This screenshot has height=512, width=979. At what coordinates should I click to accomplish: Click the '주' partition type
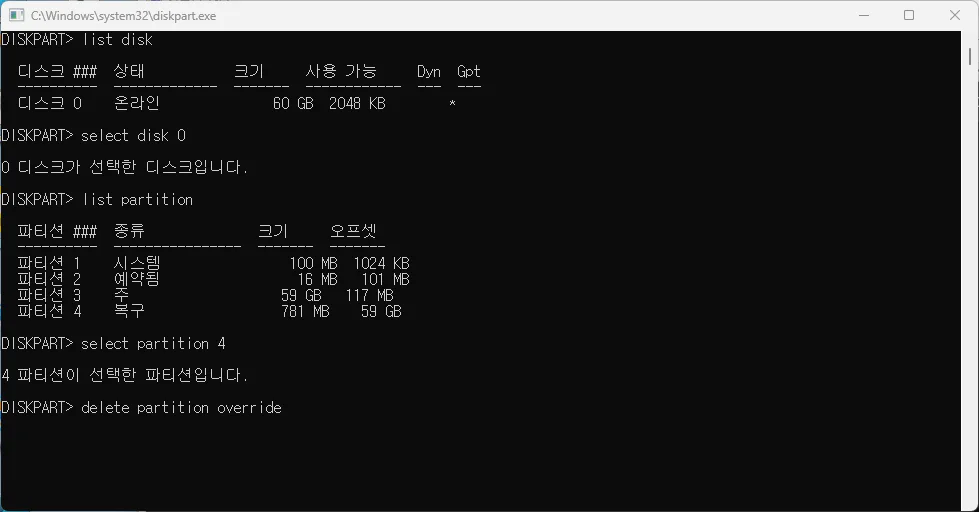pos(121,295)
